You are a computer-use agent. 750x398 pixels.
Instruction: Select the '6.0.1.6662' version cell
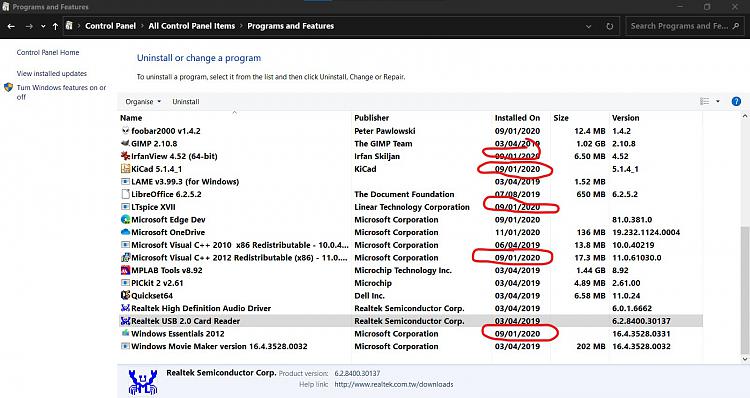point(632,308)
